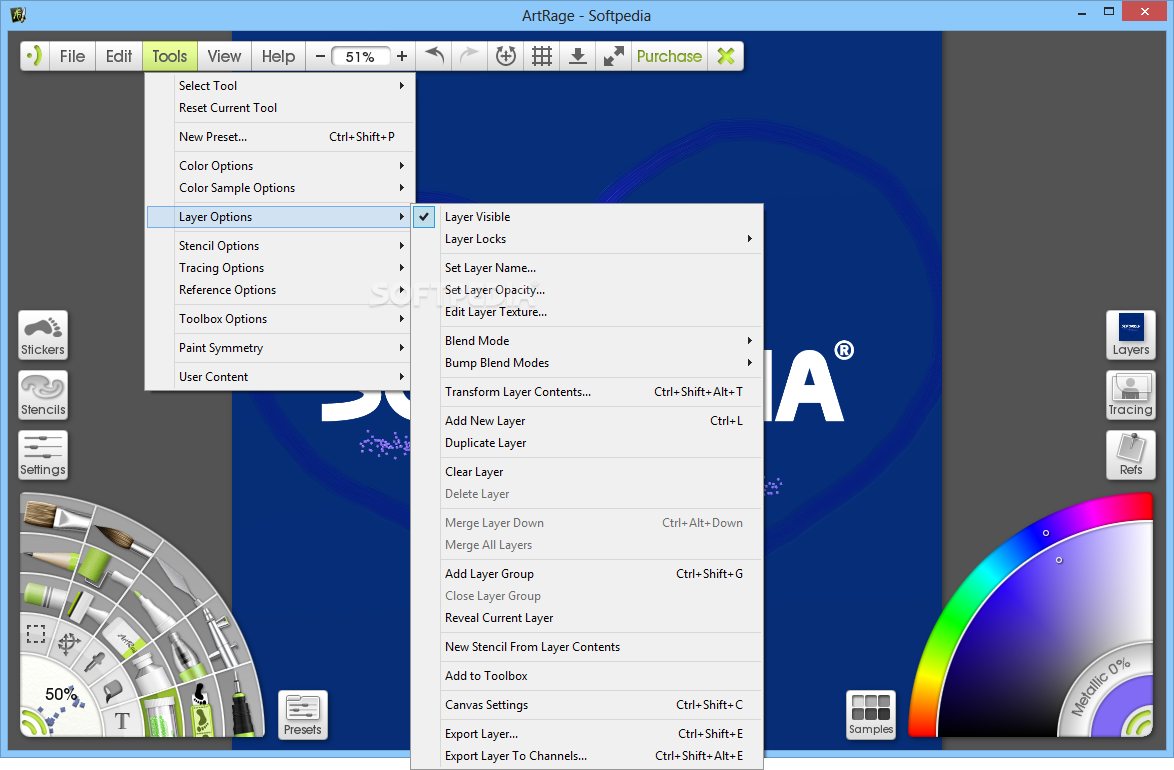Image resolution: width=1174 pixels, height=770 pixels.
Task: Expand the Color Options submenu
Action: pos(280,166)
